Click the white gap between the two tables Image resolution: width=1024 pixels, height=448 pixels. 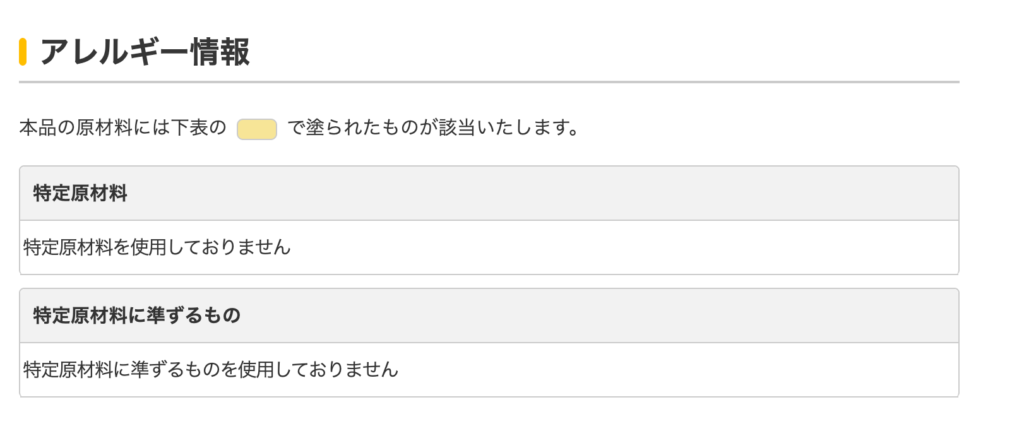point(489,282)
